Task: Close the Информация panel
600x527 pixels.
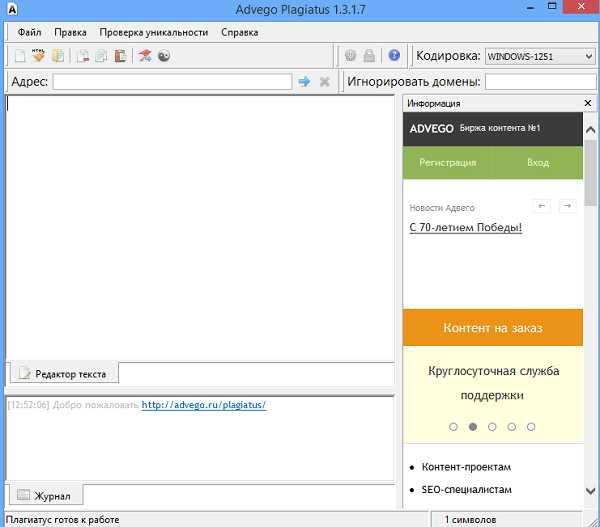Action: [588, 103]
